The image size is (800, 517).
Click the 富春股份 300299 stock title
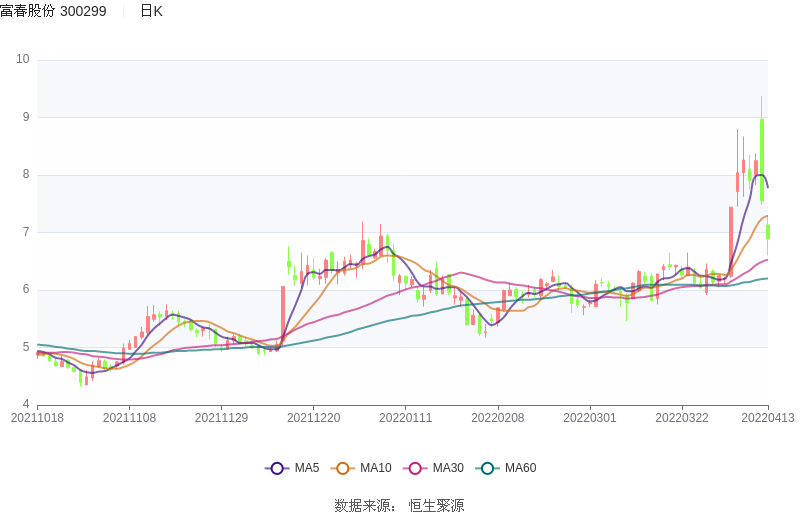click(53, 11)
